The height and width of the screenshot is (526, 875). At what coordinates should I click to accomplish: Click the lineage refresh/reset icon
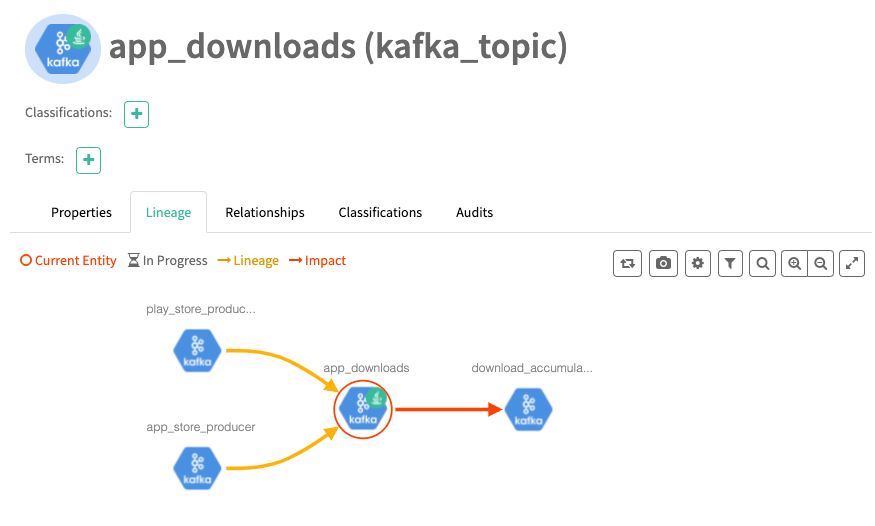pos(627,263)
